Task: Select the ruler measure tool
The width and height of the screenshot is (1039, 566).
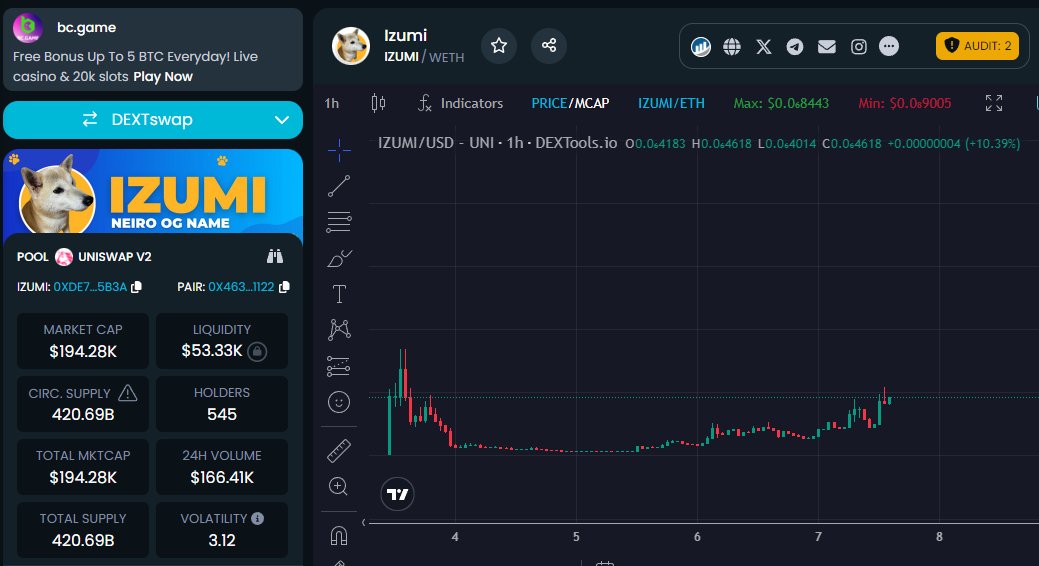Action: [x=339, y=451]
